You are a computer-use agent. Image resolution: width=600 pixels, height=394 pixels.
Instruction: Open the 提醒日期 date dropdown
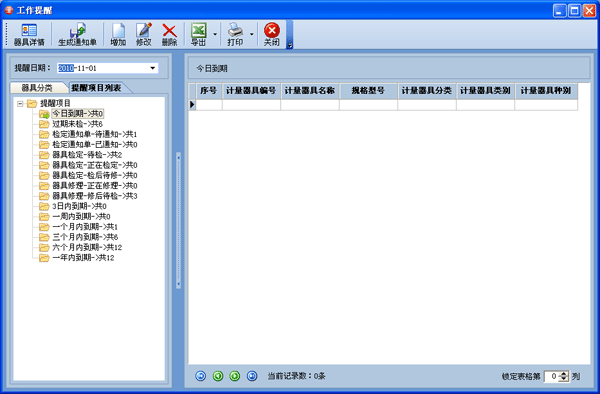pos(153,68)
